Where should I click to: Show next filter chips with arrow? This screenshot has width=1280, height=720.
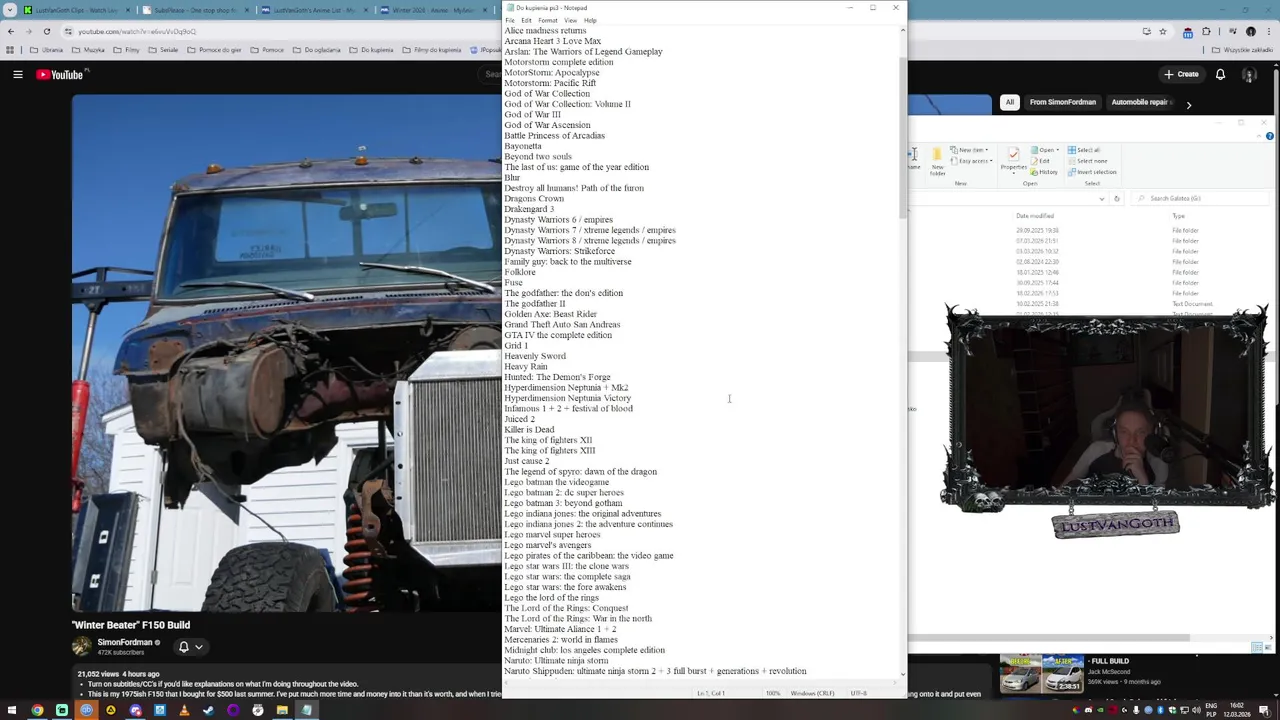1189,104
